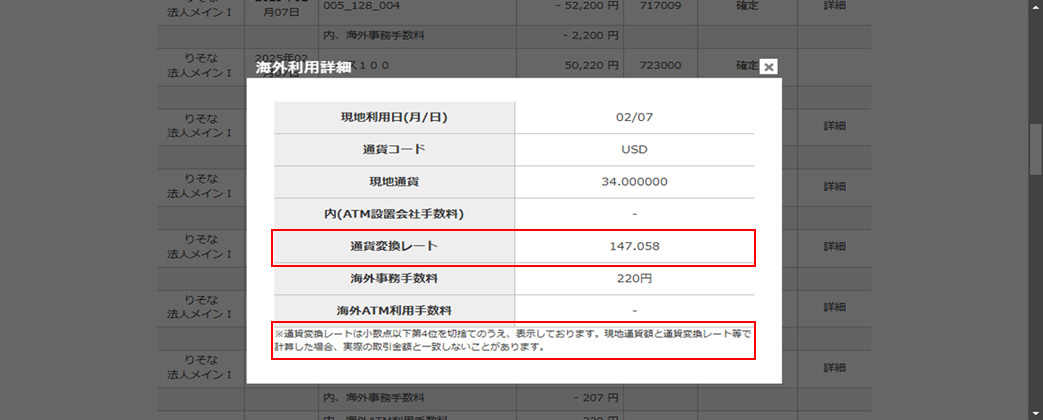Click approval number 723000 in the table
Viewport: 1043px width, 420px height.
pos(659,65)
